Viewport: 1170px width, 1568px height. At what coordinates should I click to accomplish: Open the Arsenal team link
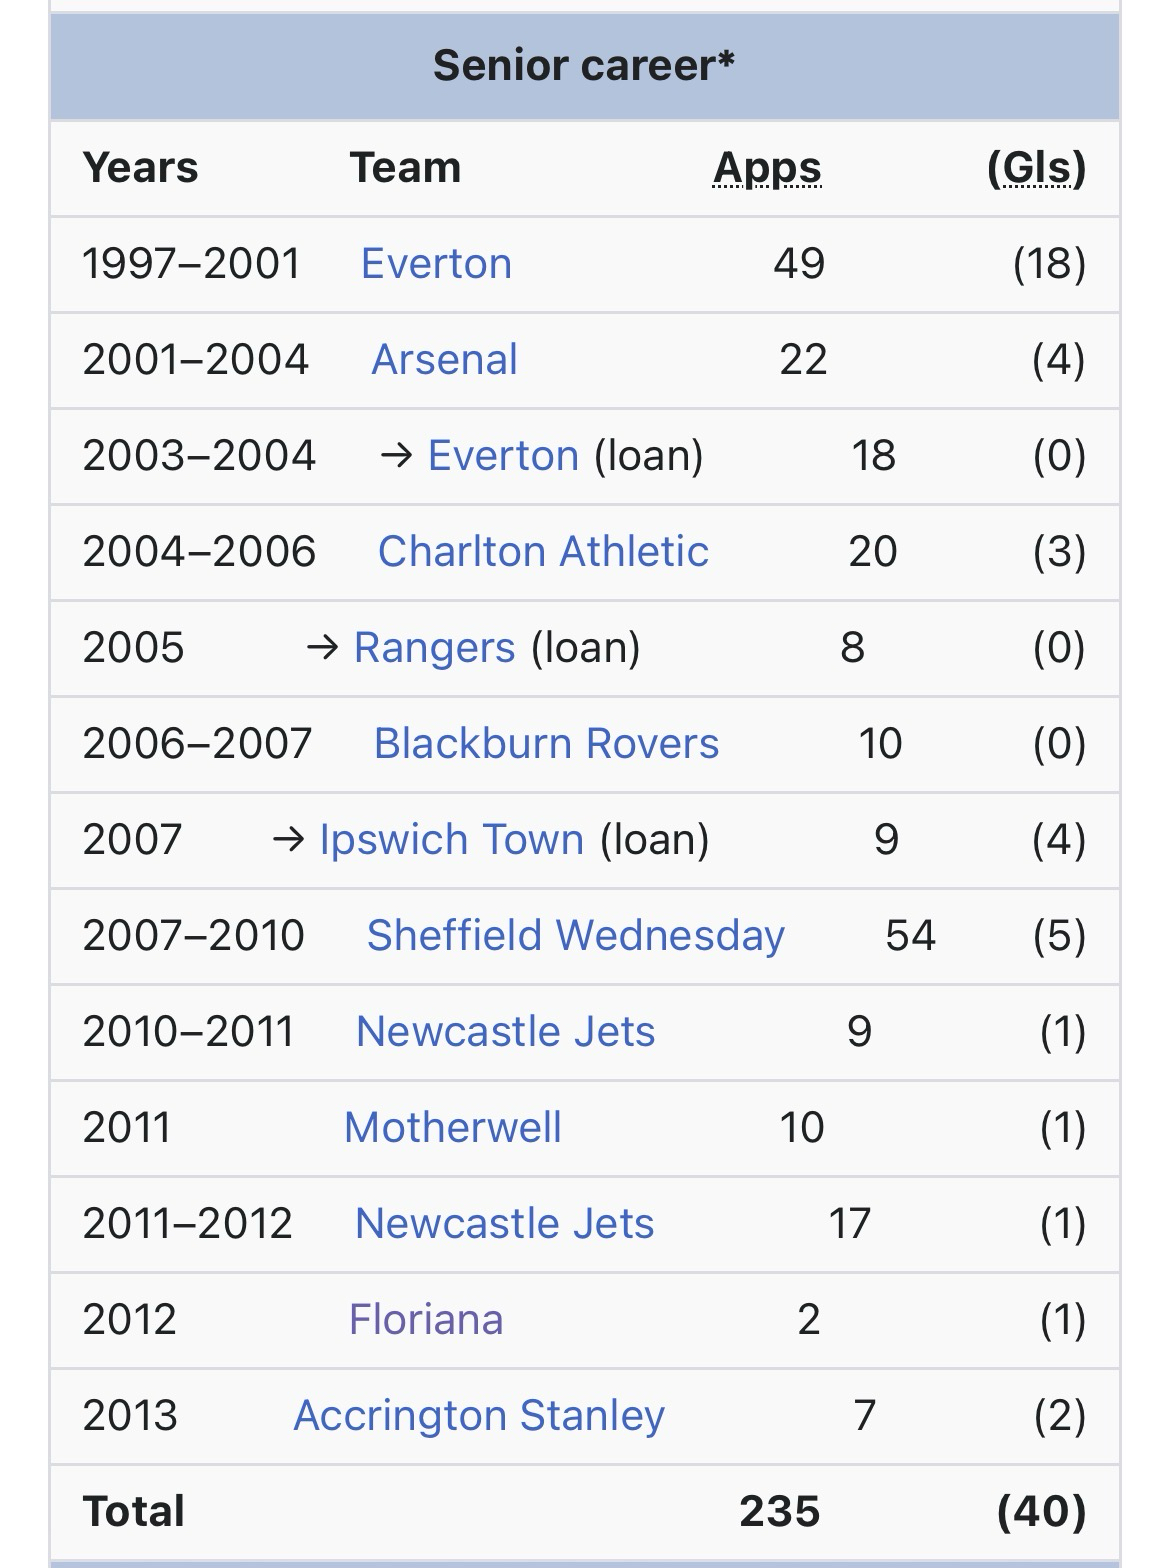(444, 360)
